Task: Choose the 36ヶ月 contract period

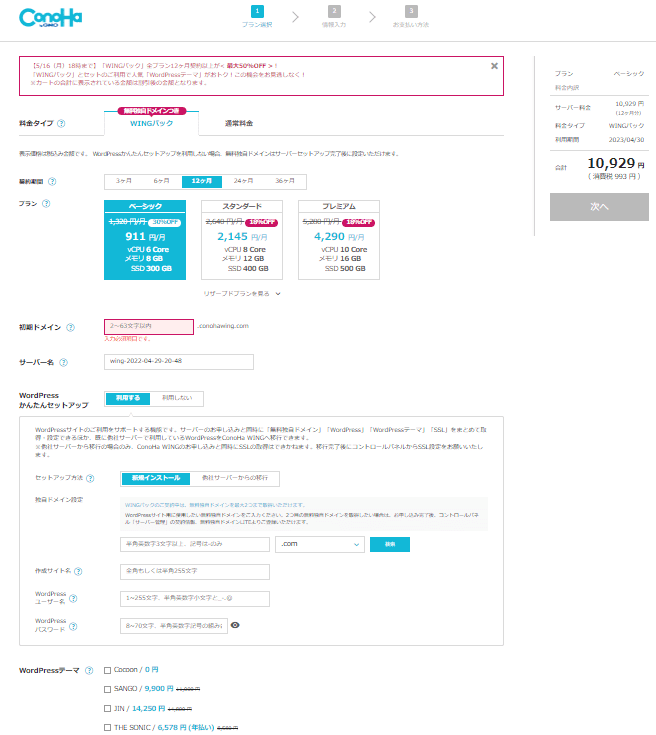Action: click(285, 181)
